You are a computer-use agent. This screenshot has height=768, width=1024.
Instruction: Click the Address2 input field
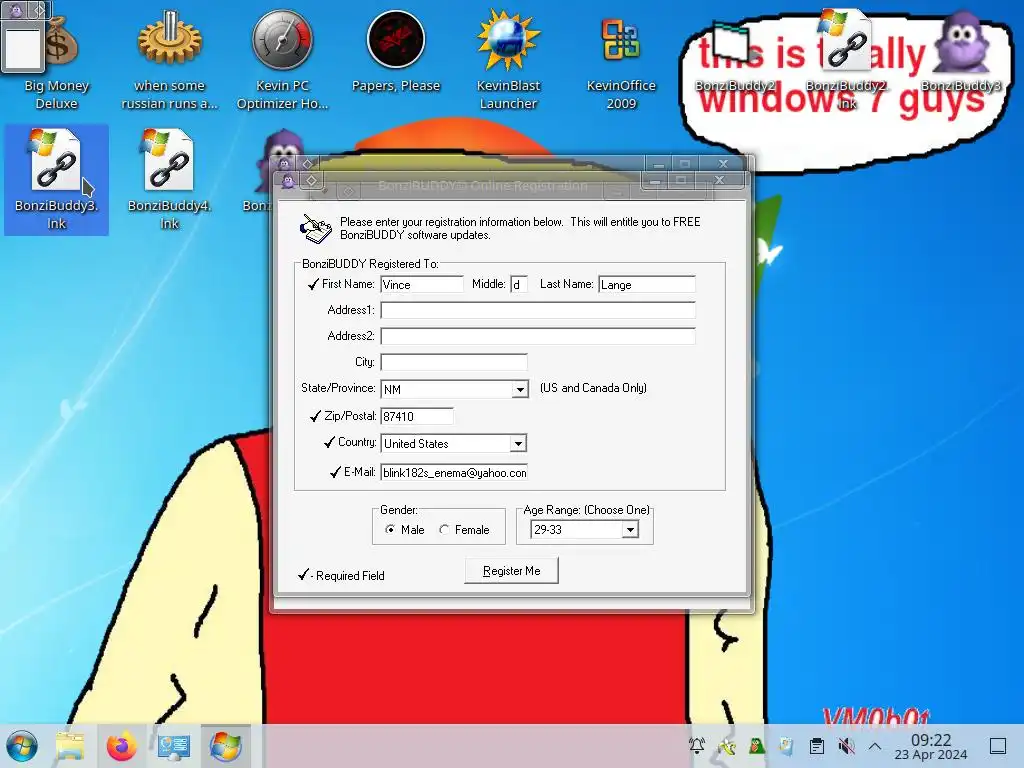[x=538, y=336]
